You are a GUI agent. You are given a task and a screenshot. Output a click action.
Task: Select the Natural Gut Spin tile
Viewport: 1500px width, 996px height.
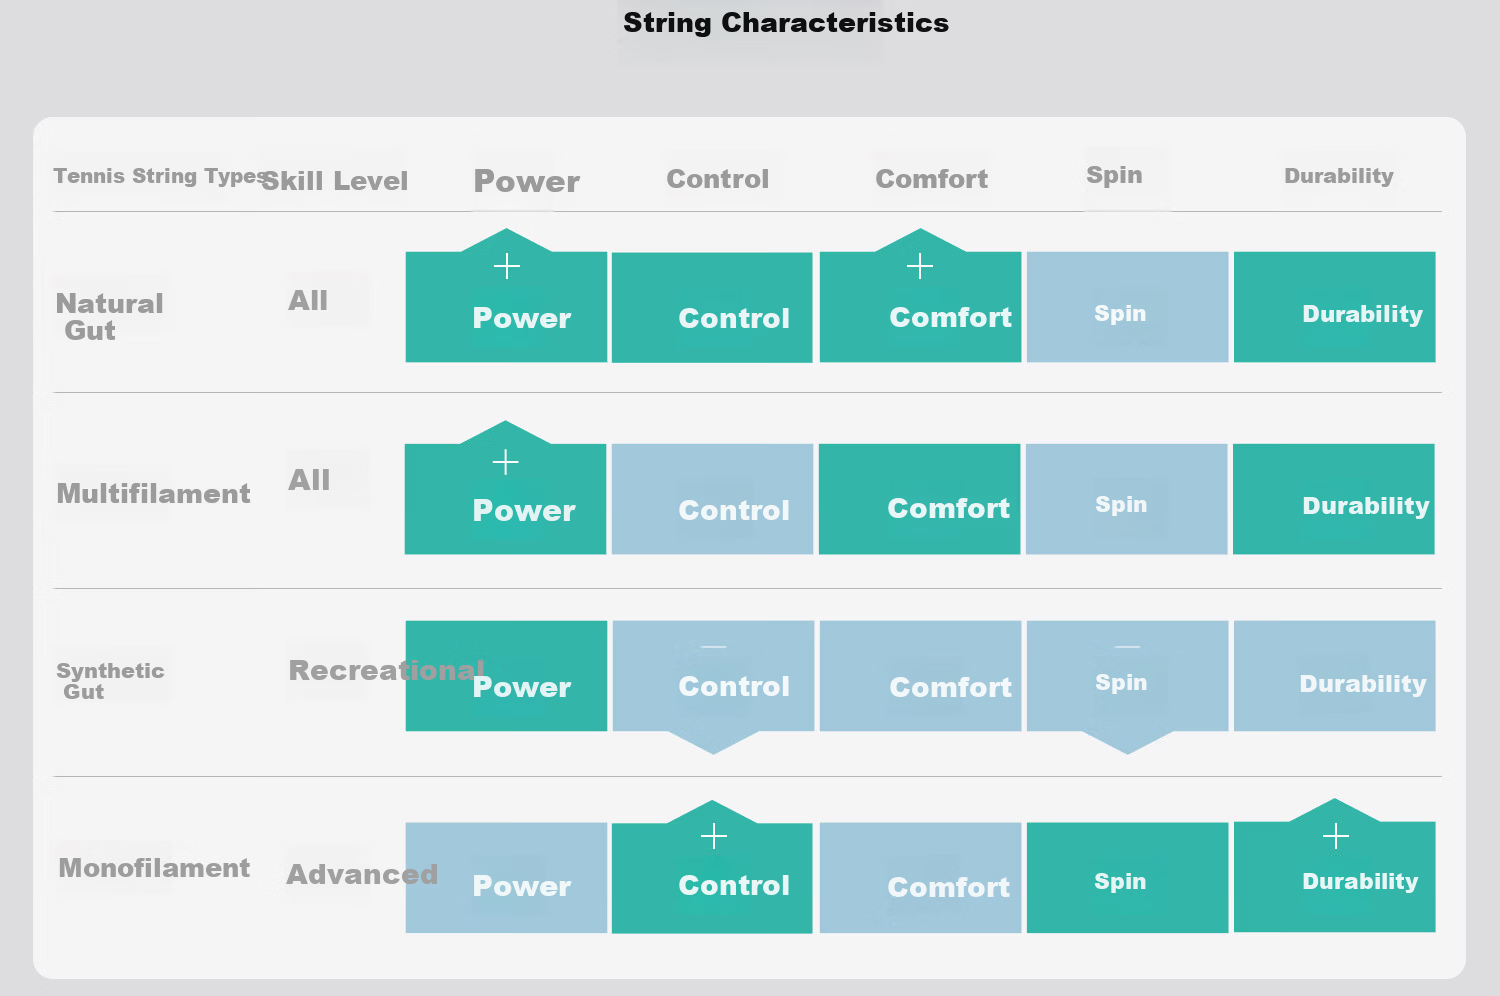coord(1127,307)
